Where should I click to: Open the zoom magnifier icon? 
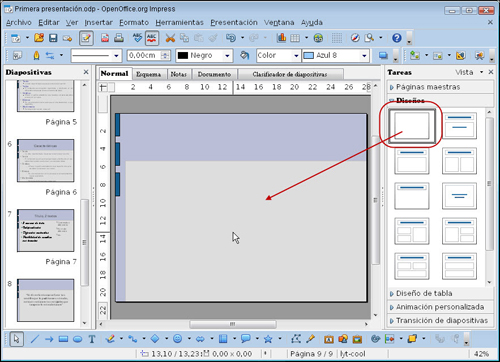coord(369,38)
